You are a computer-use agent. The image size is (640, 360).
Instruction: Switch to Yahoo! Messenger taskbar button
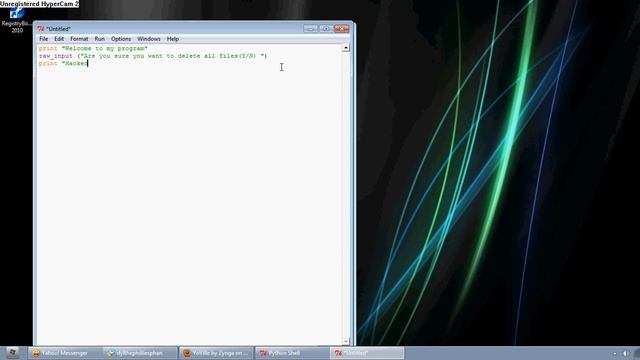pos(64,353)
